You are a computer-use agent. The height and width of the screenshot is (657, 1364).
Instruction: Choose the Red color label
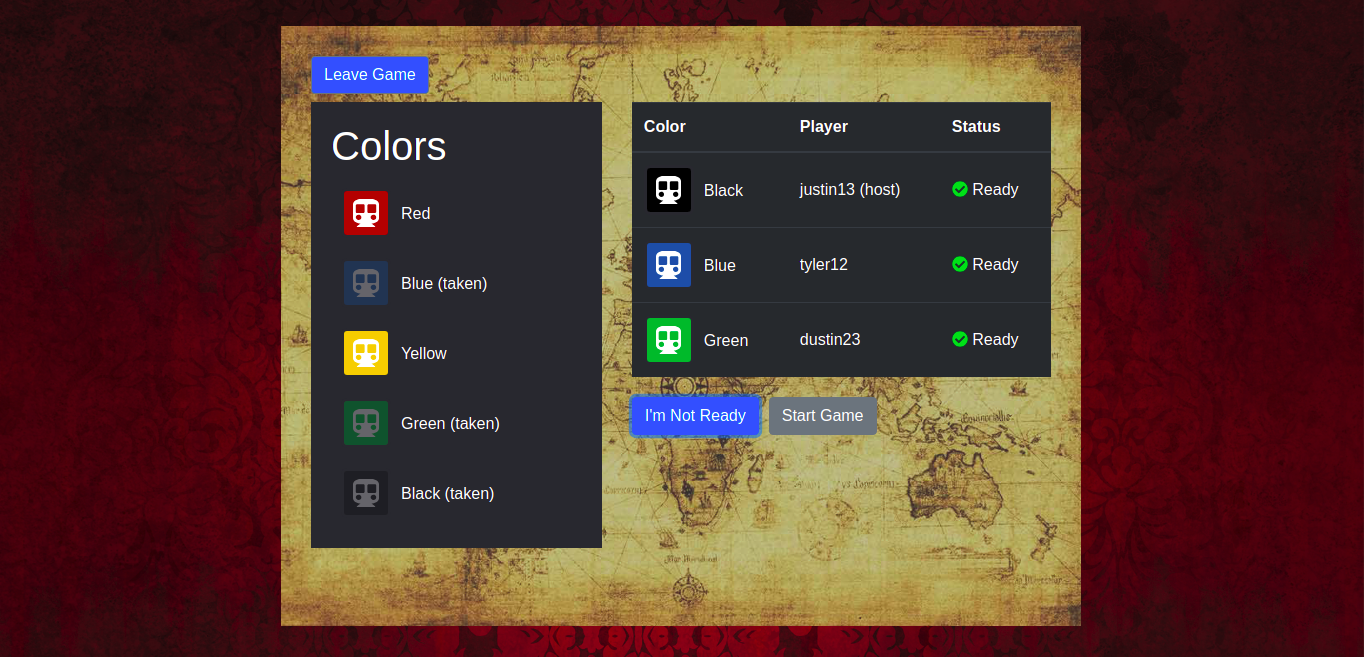(415, 213)
